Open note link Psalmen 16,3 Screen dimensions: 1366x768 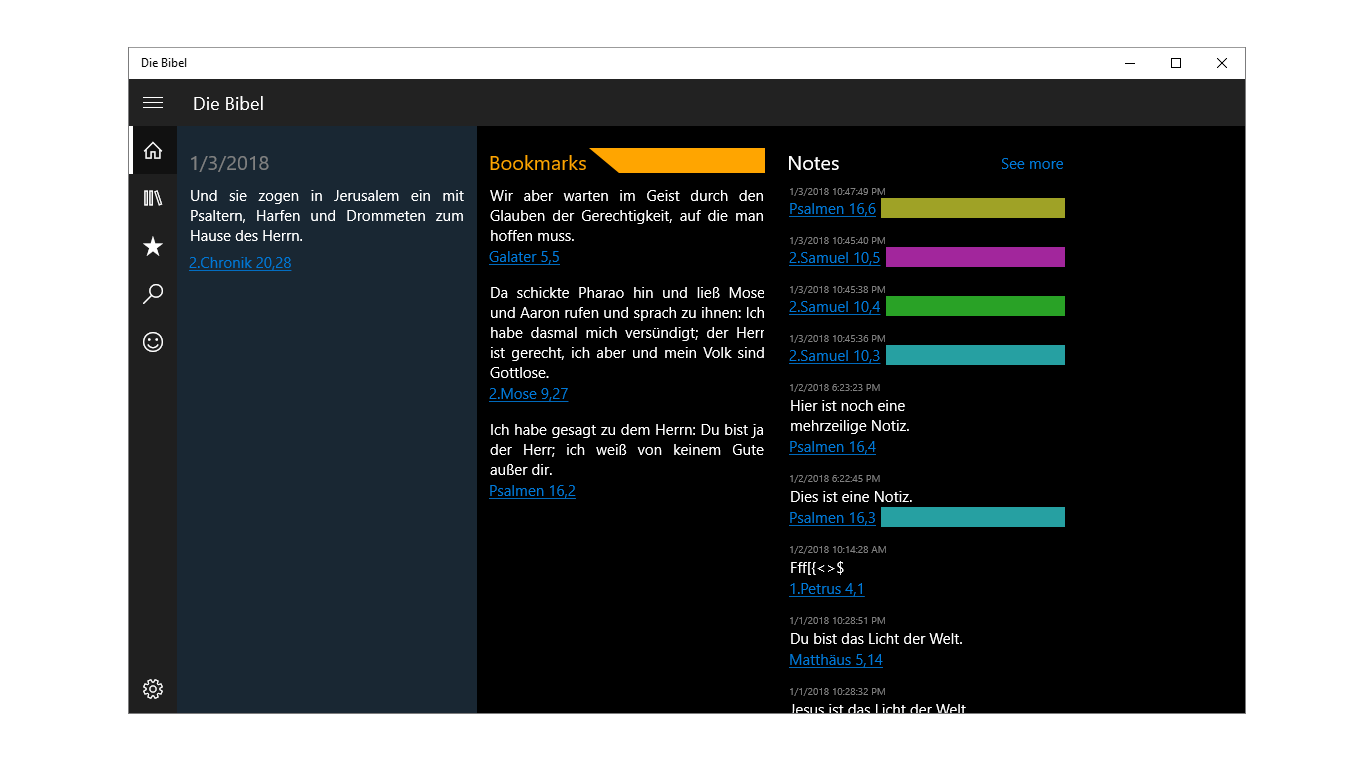(x=832, y=518)
